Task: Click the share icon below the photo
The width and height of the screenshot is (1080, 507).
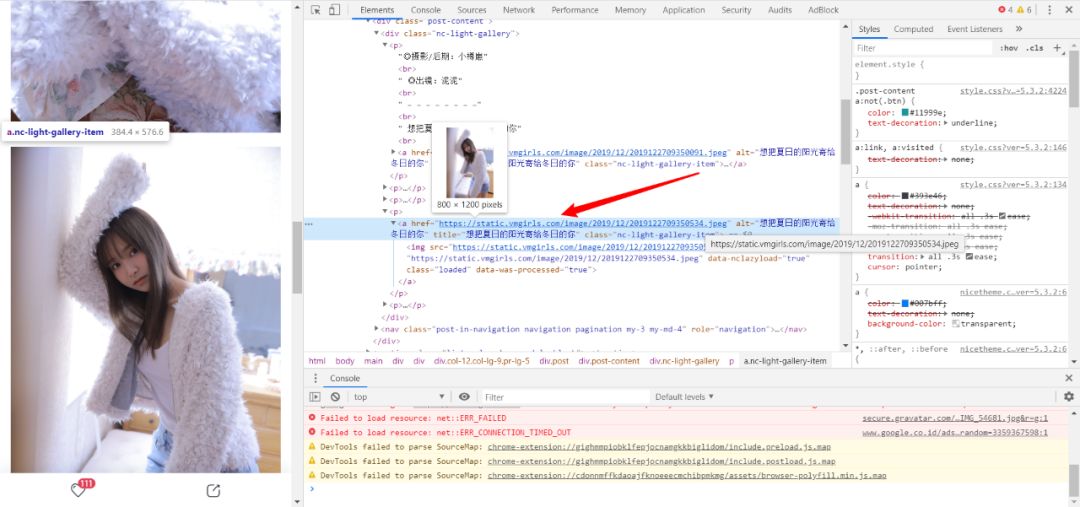Action: [x=214, y=490]
